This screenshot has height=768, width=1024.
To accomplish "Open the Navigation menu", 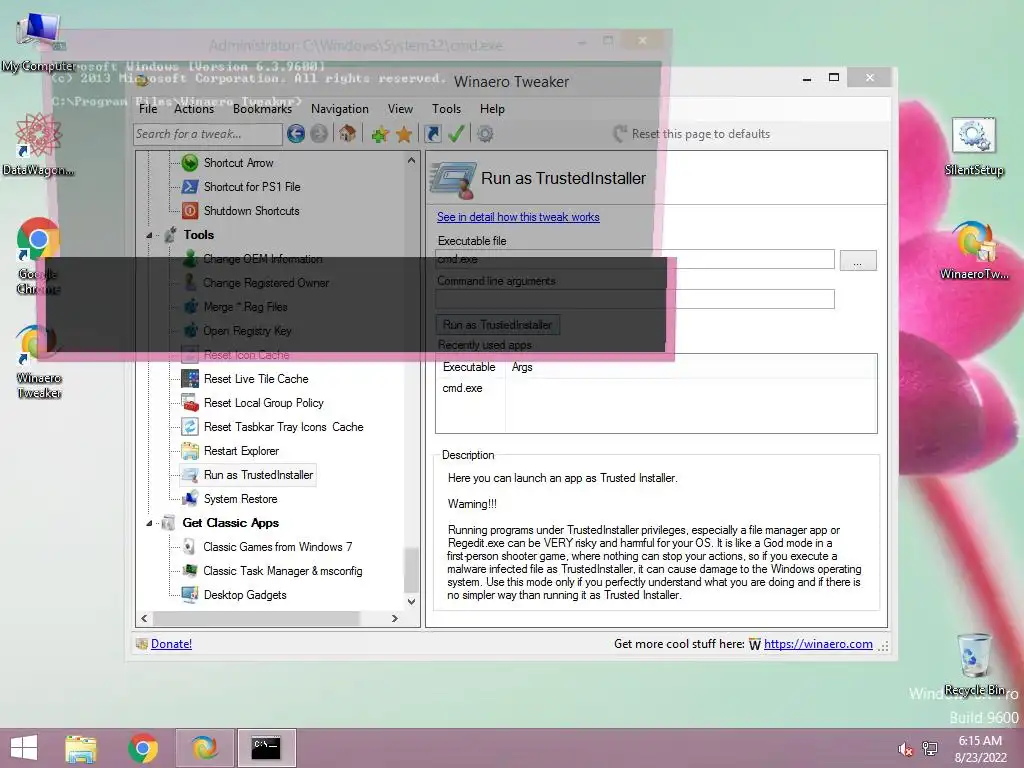I will (340, 109).
